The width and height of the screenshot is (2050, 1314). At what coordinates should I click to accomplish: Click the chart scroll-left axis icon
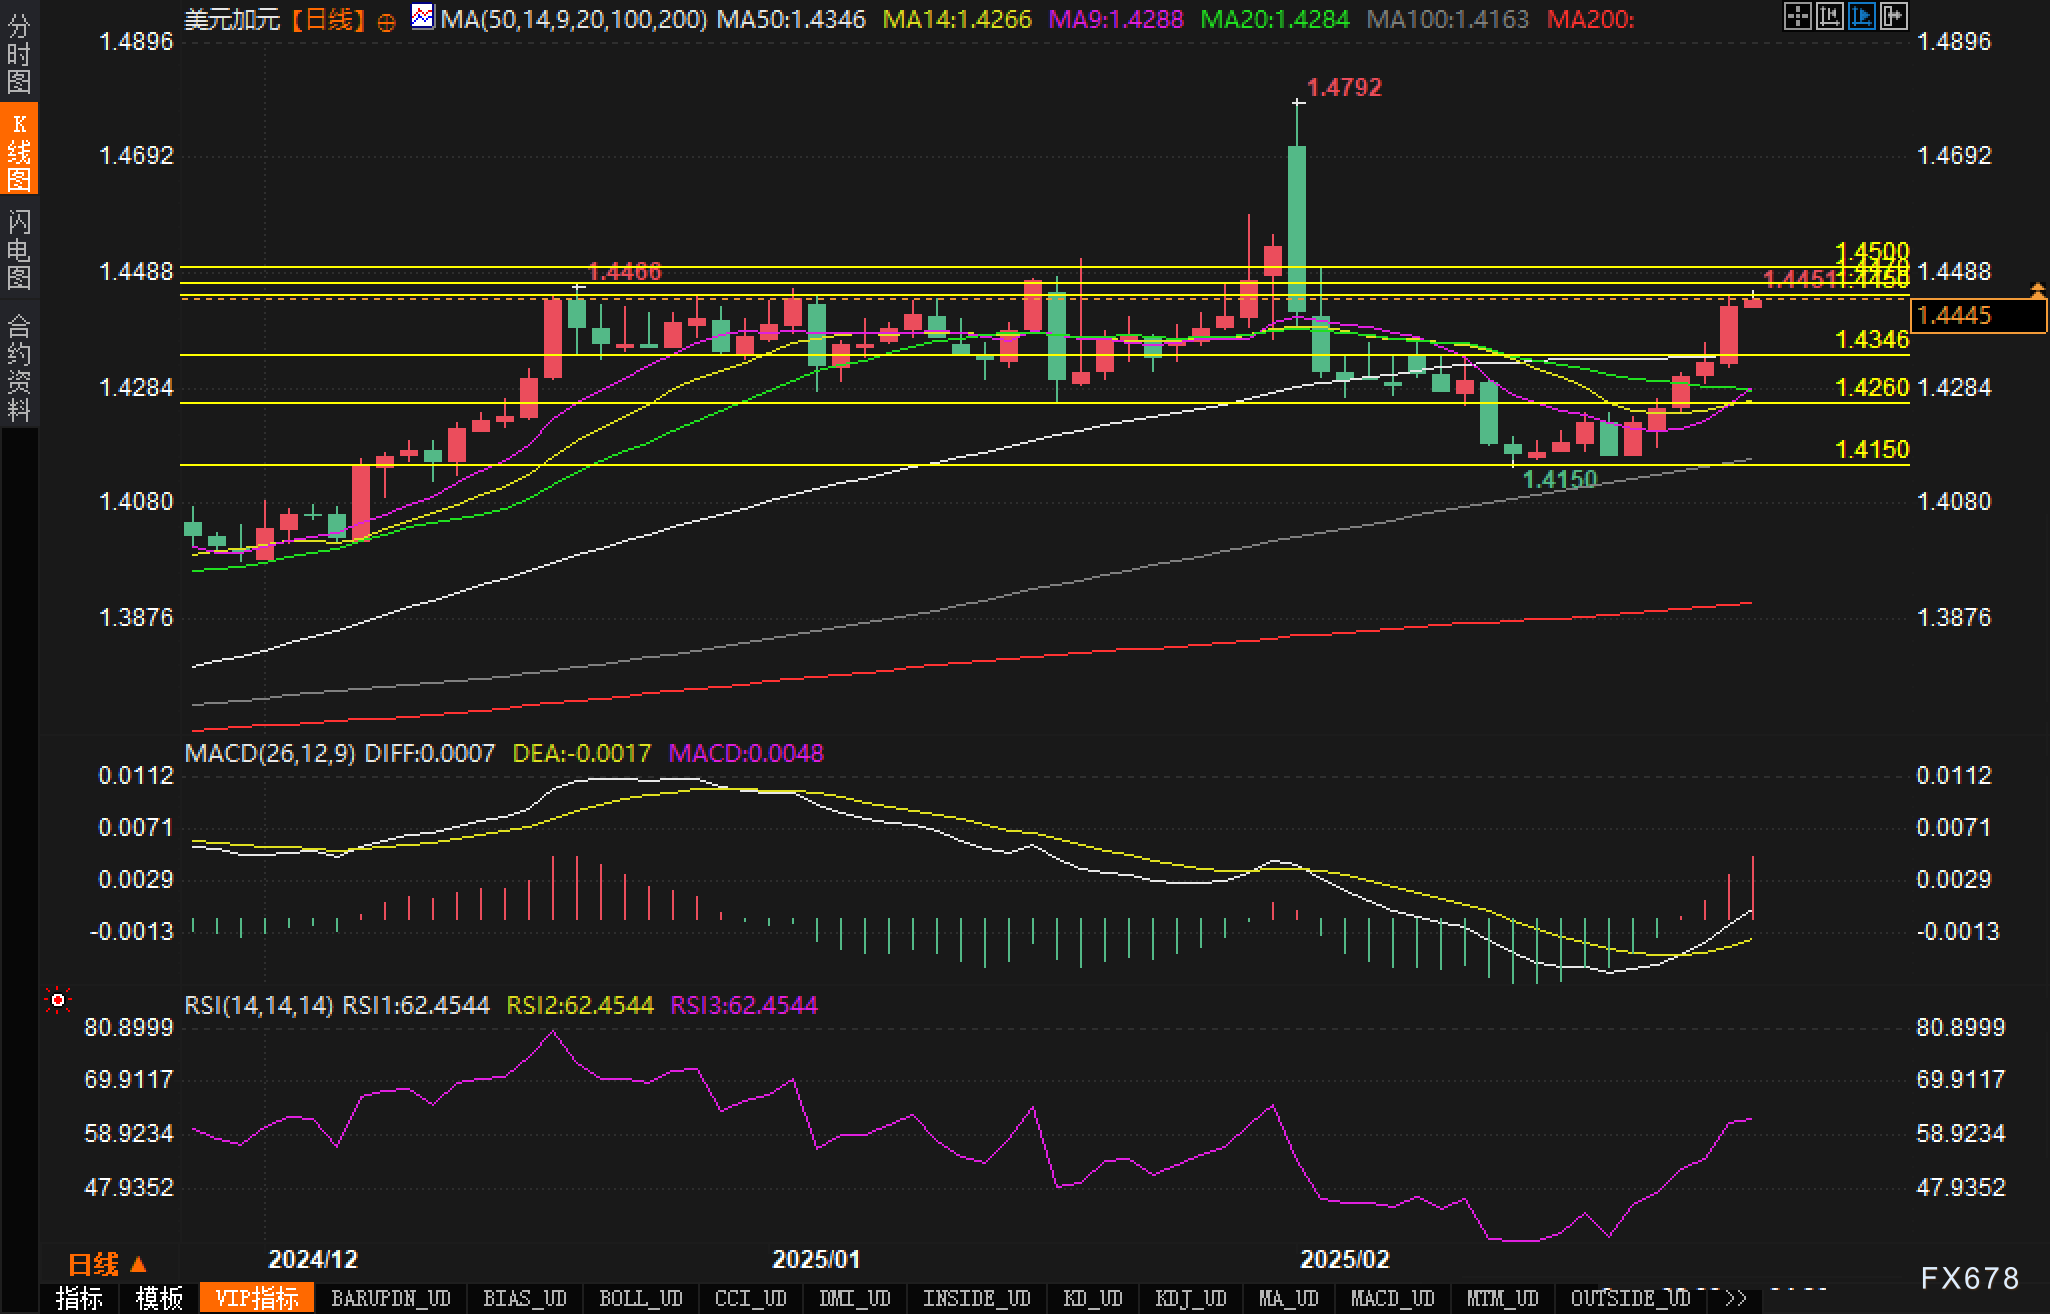pyautogui.click(x=1829, y=16)
